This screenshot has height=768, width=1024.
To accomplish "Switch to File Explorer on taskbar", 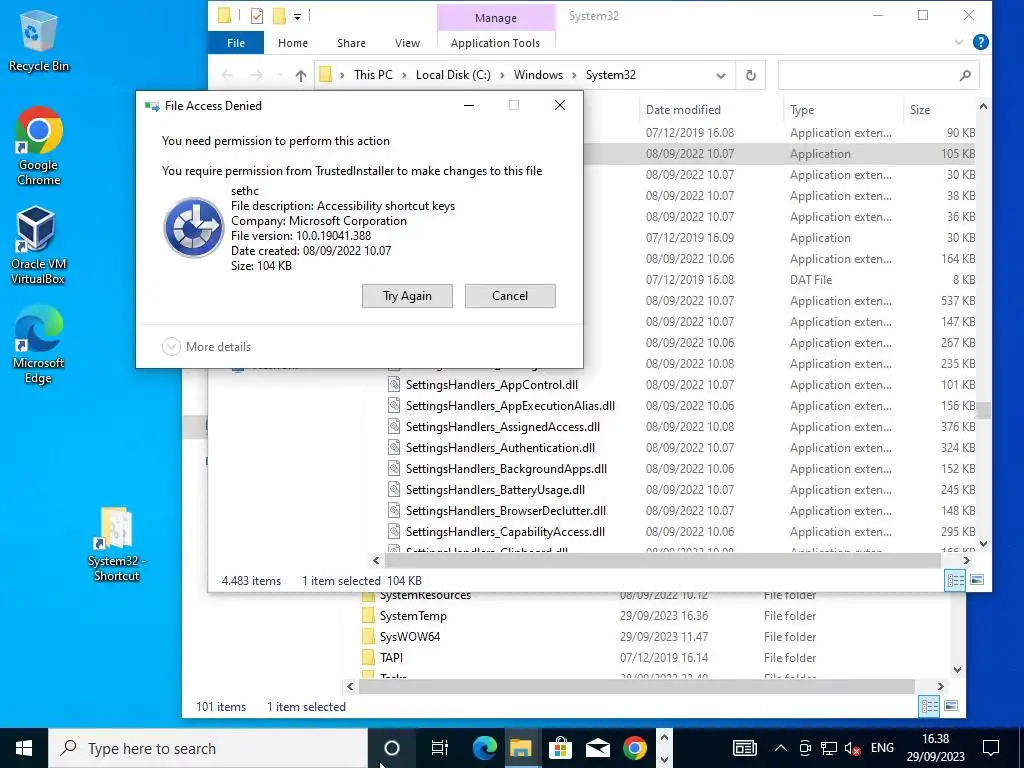I will click(520, 748).
